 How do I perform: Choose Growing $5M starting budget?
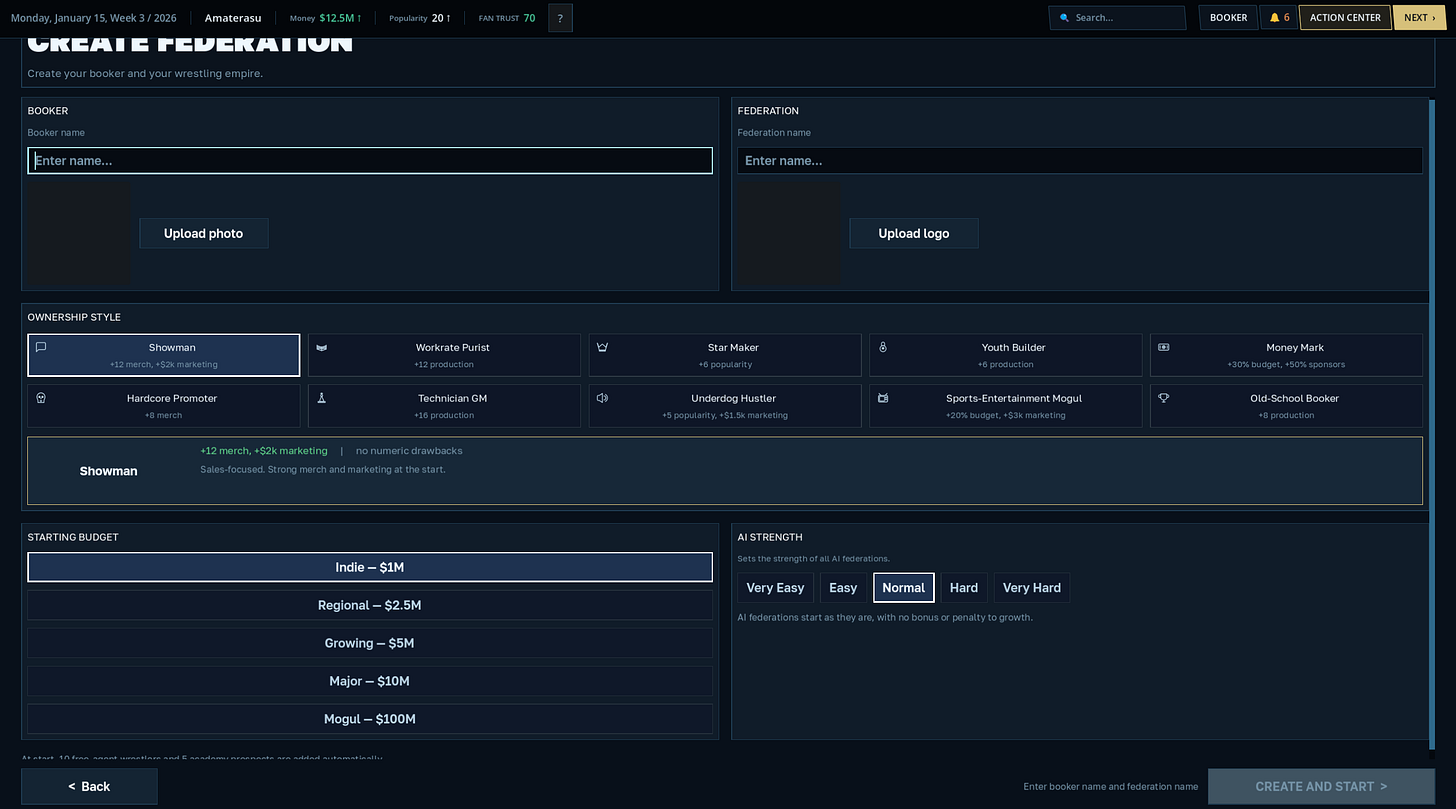(370, 643)
